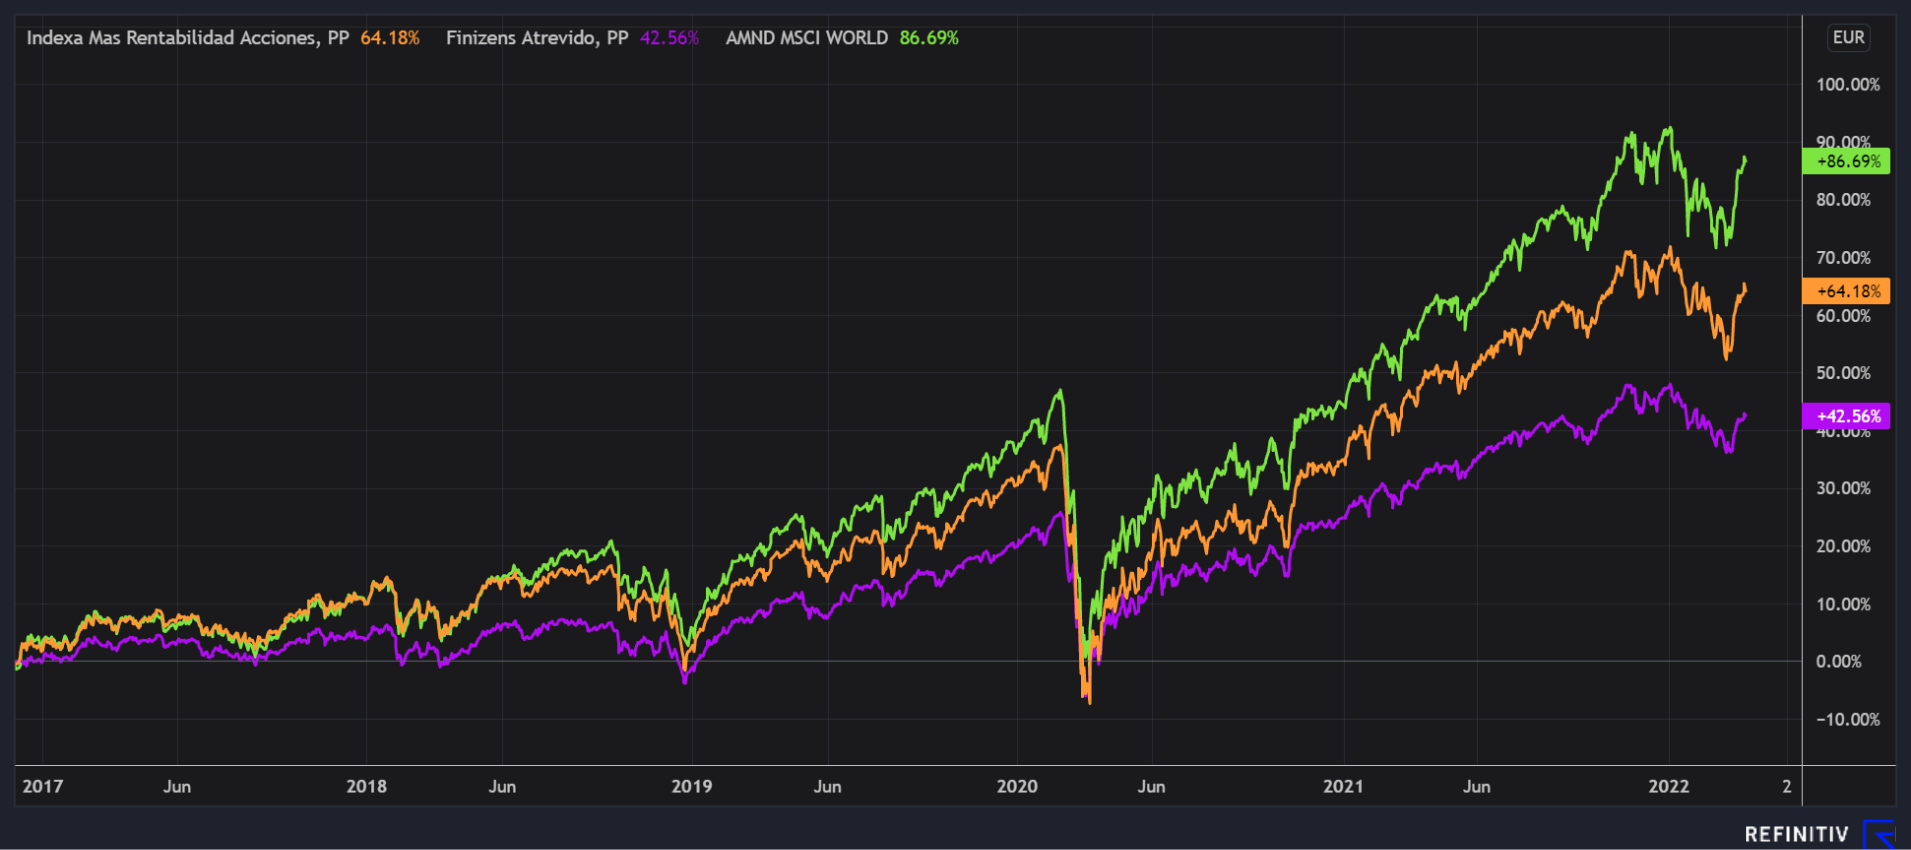Select AMND MSCI WORLD legend label
Screen dimensions: 1911x850
click(x=807, y=38)
